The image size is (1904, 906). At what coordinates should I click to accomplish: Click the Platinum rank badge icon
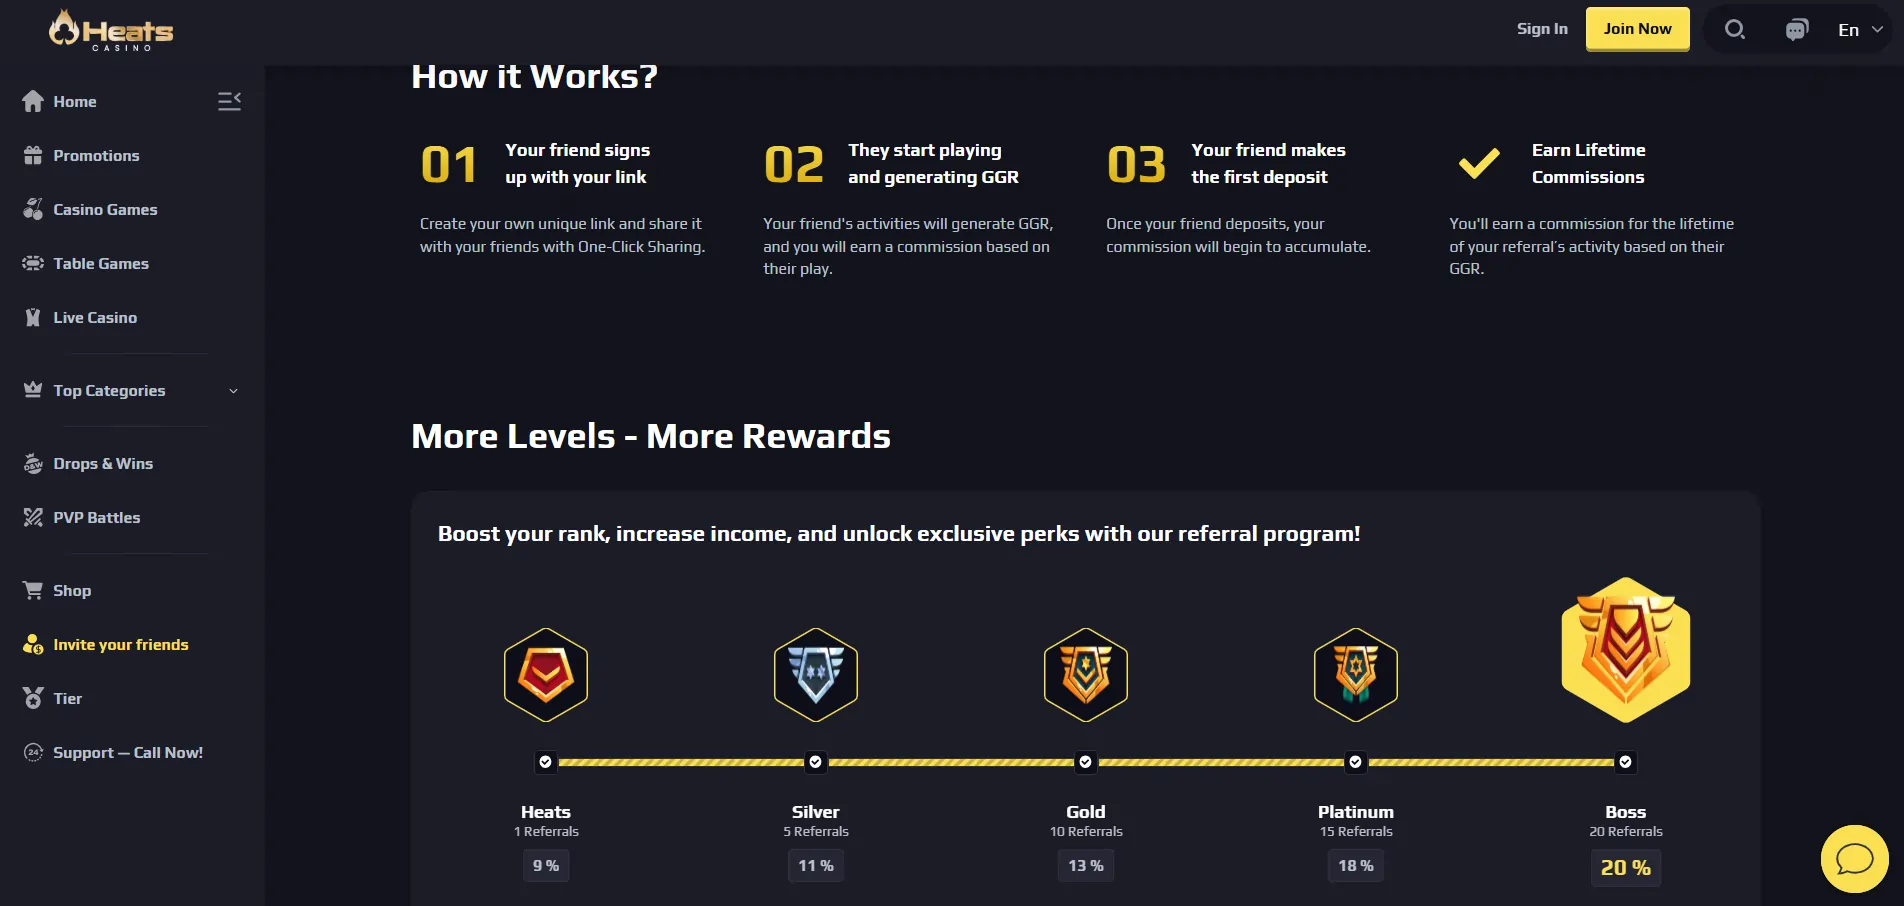click(x=1356, y=675)
